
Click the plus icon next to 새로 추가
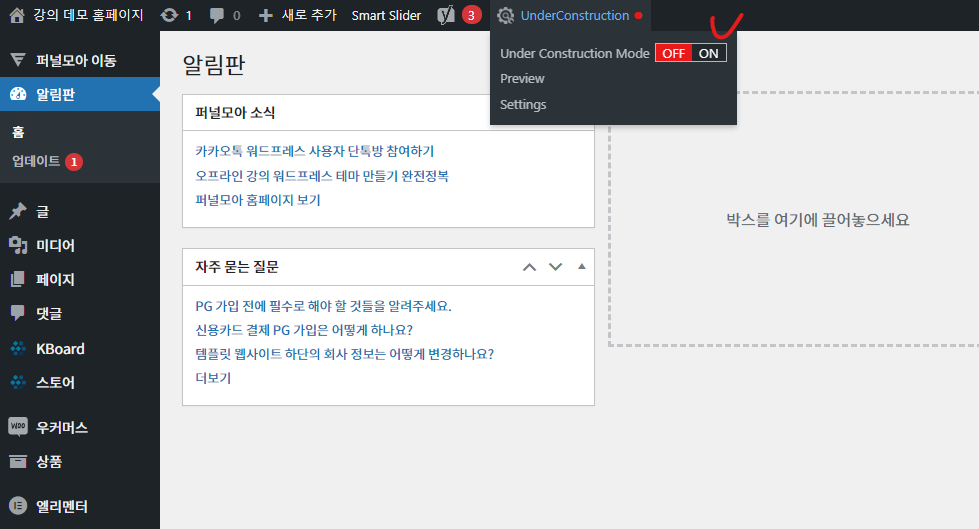266,16
